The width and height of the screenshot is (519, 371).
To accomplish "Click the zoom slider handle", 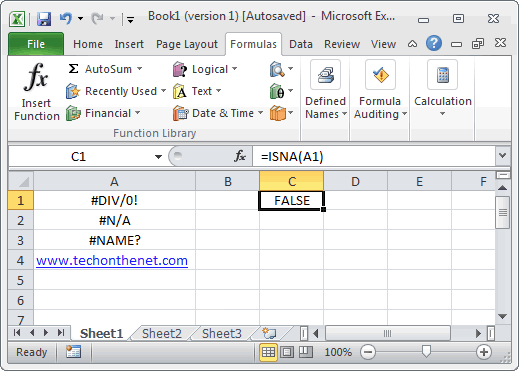I will click(x=426, y=351).
